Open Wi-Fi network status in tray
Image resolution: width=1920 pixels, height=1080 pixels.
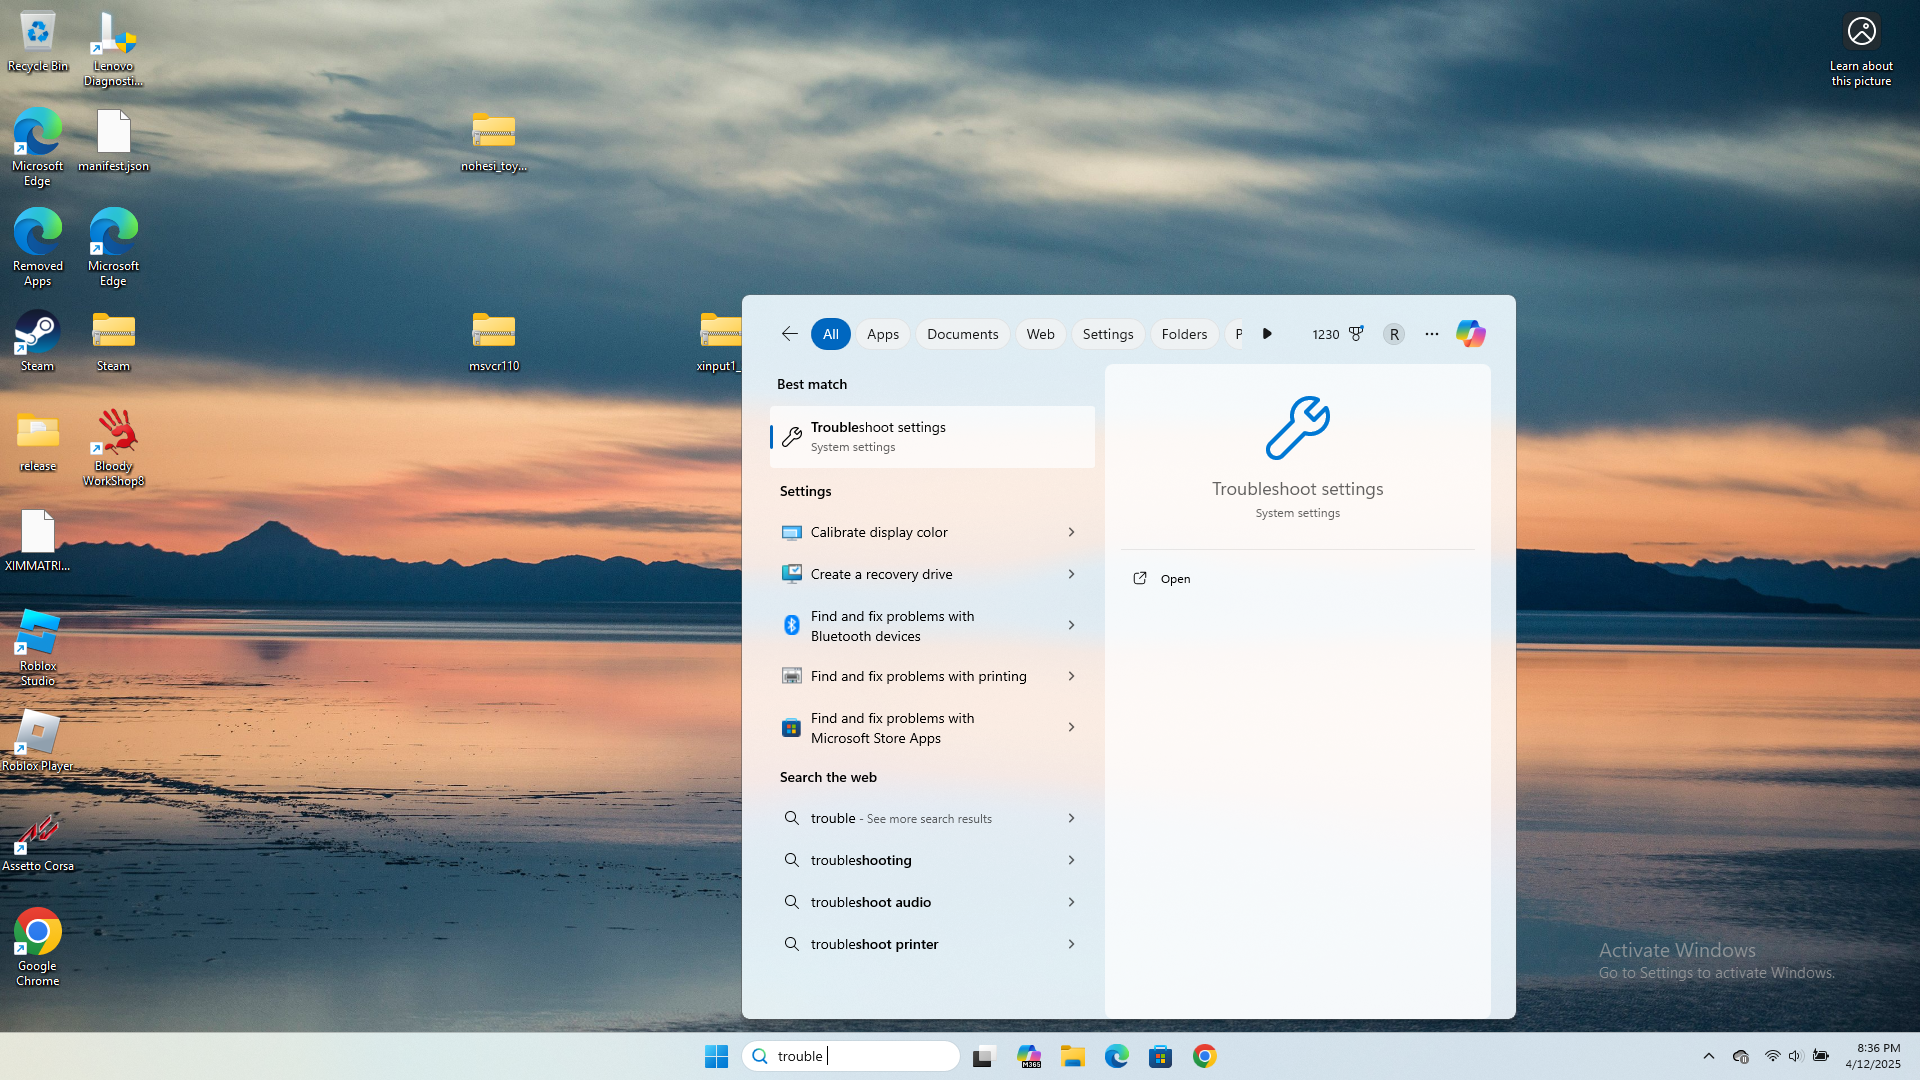tap(1772, 1056)
